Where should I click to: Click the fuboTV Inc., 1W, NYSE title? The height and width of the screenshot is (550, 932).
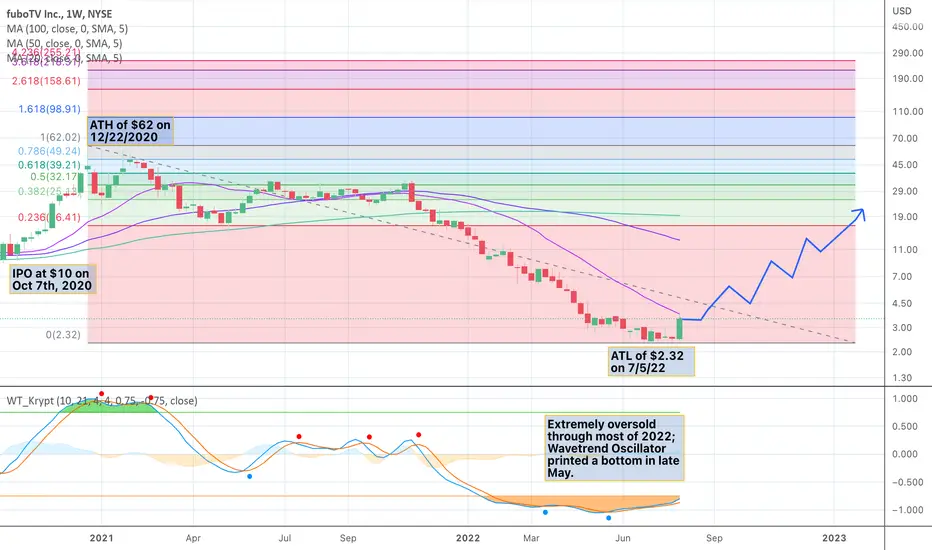click(59, 14)
